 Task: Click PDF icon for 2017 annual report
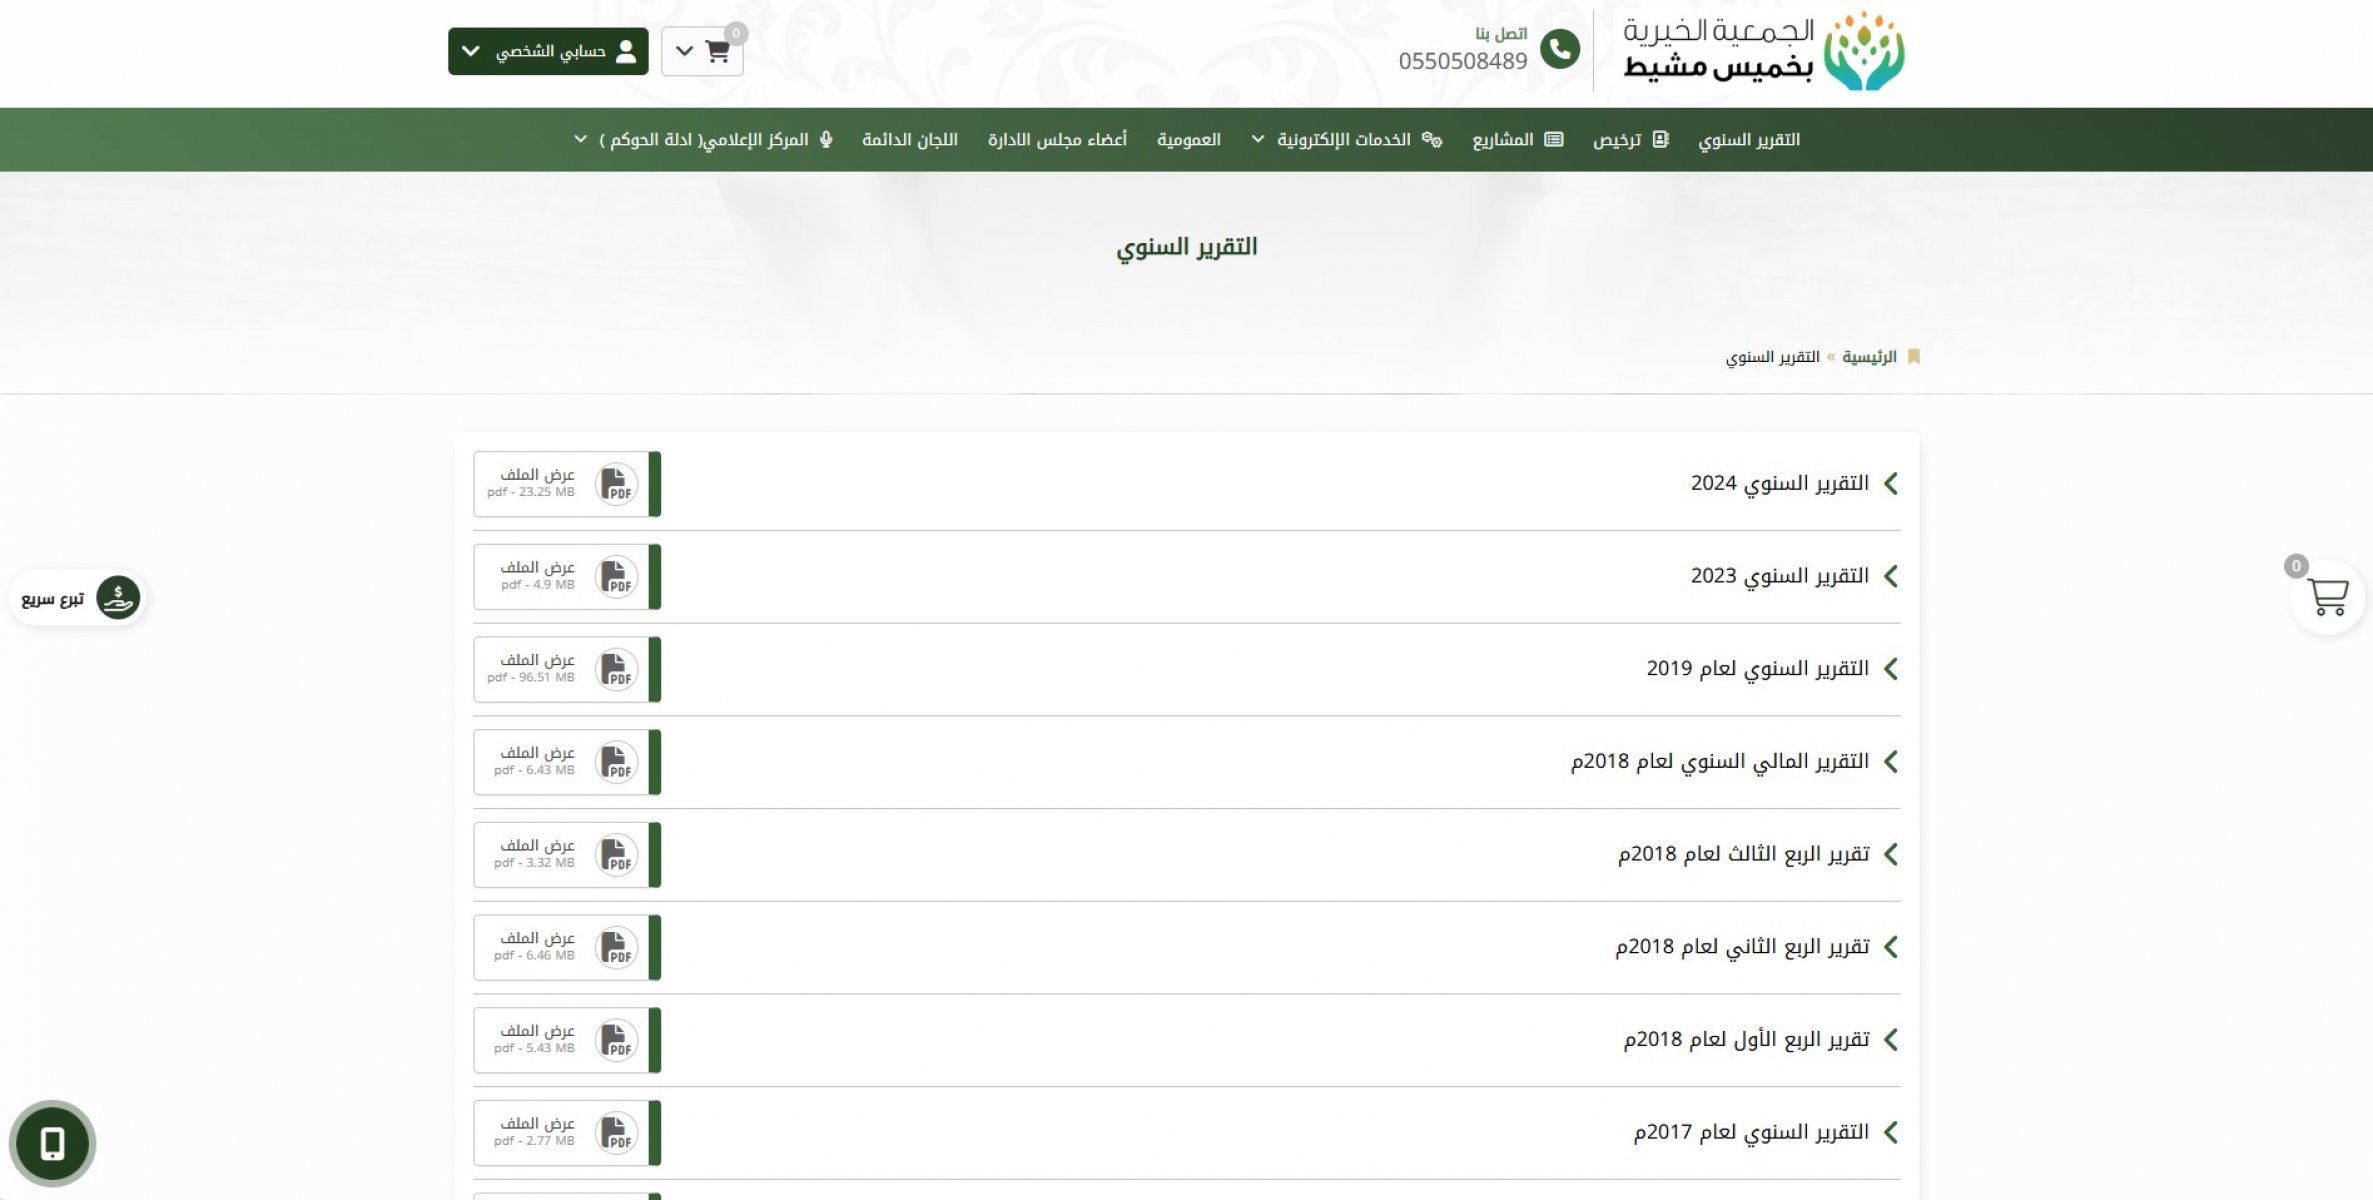coord(616,1133)
